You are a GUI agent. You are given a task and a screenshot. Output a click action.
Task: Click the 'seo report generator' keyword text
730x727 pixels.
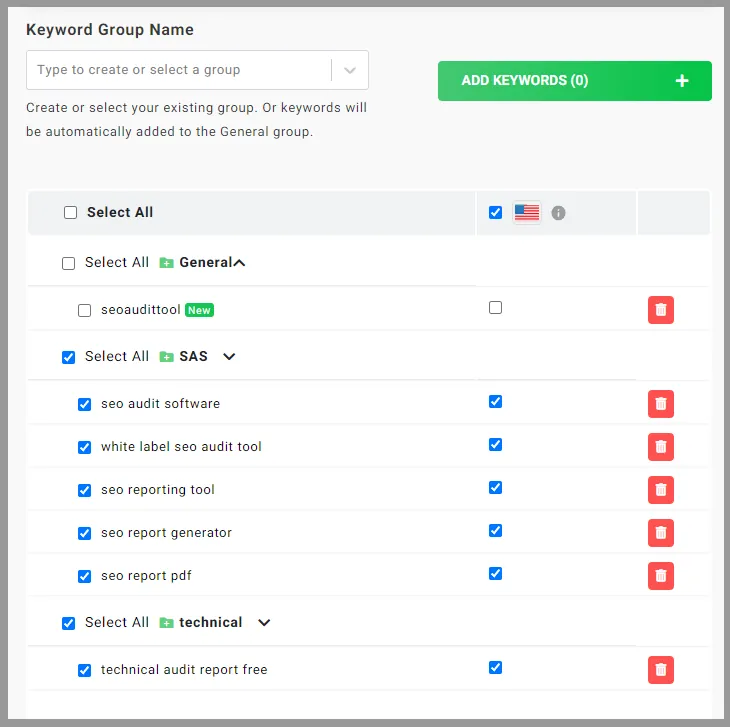coord(166,532)
